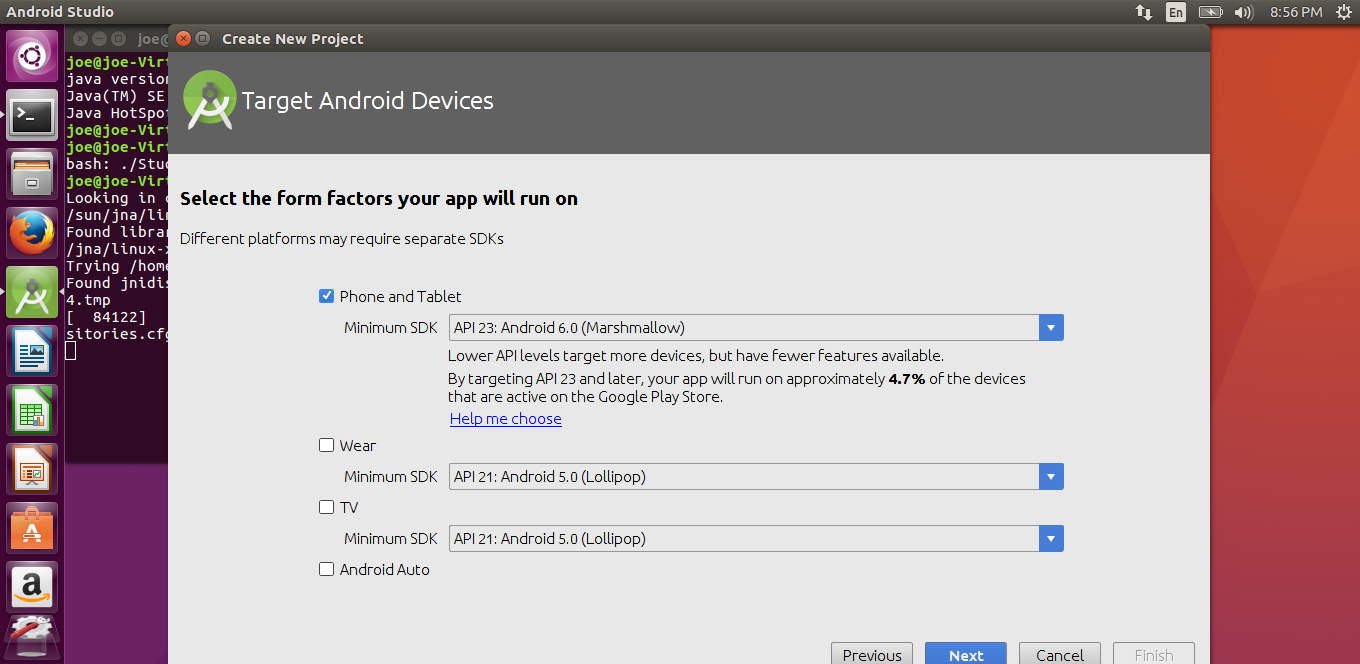This screenshot has width=1360, height=664.
Task: Close the Create New Project dialog
Action: pos(183,39)
